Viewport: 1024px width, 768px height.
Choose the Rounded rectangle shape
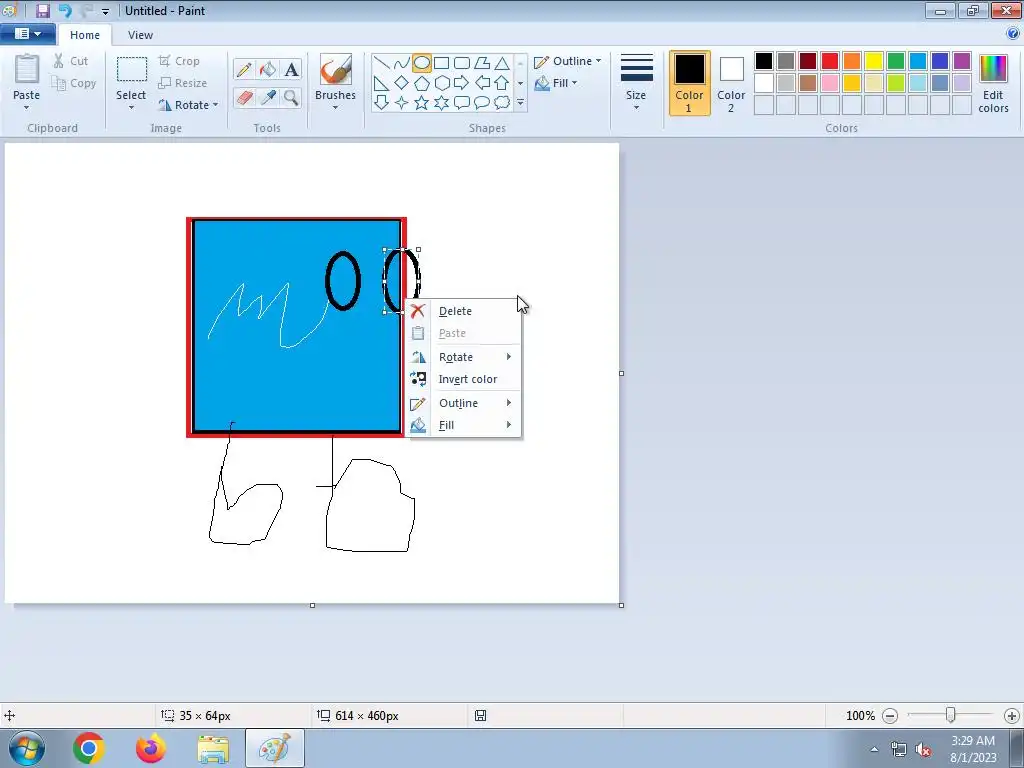[462, 63]
